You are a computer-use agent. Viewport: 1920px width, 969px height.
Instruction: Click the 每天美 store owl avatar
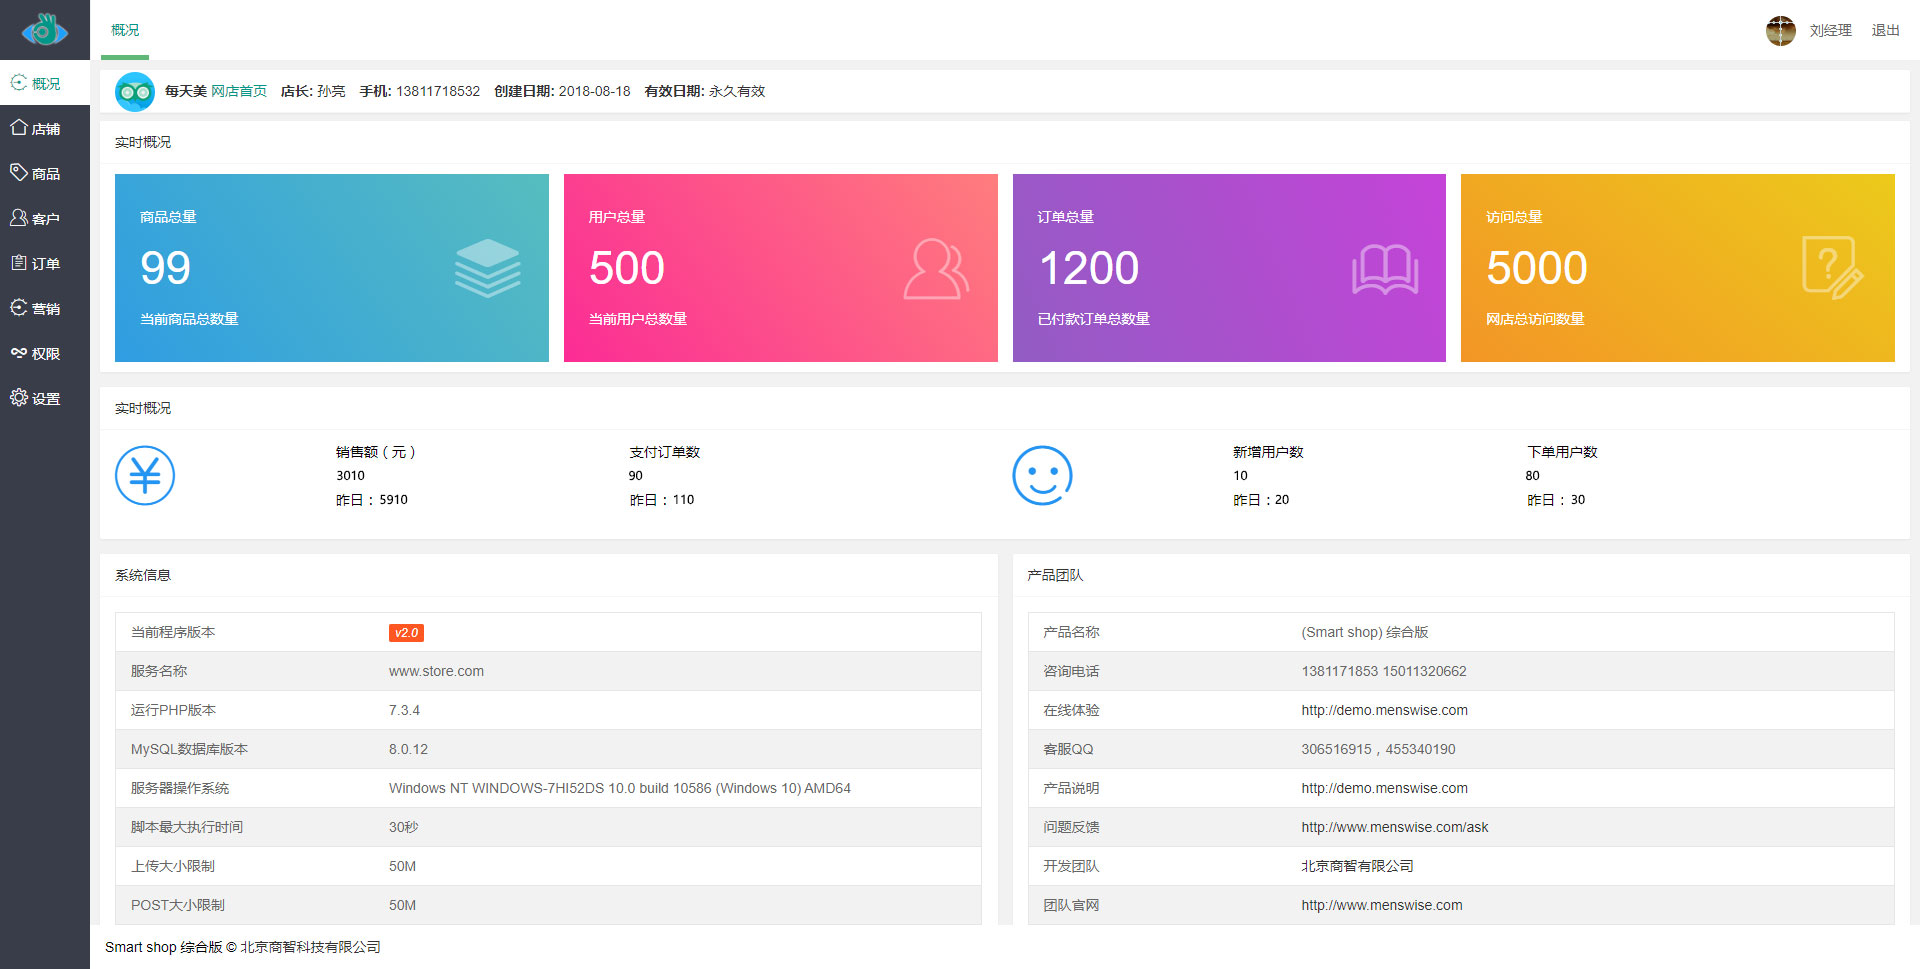tap(135, 92)
